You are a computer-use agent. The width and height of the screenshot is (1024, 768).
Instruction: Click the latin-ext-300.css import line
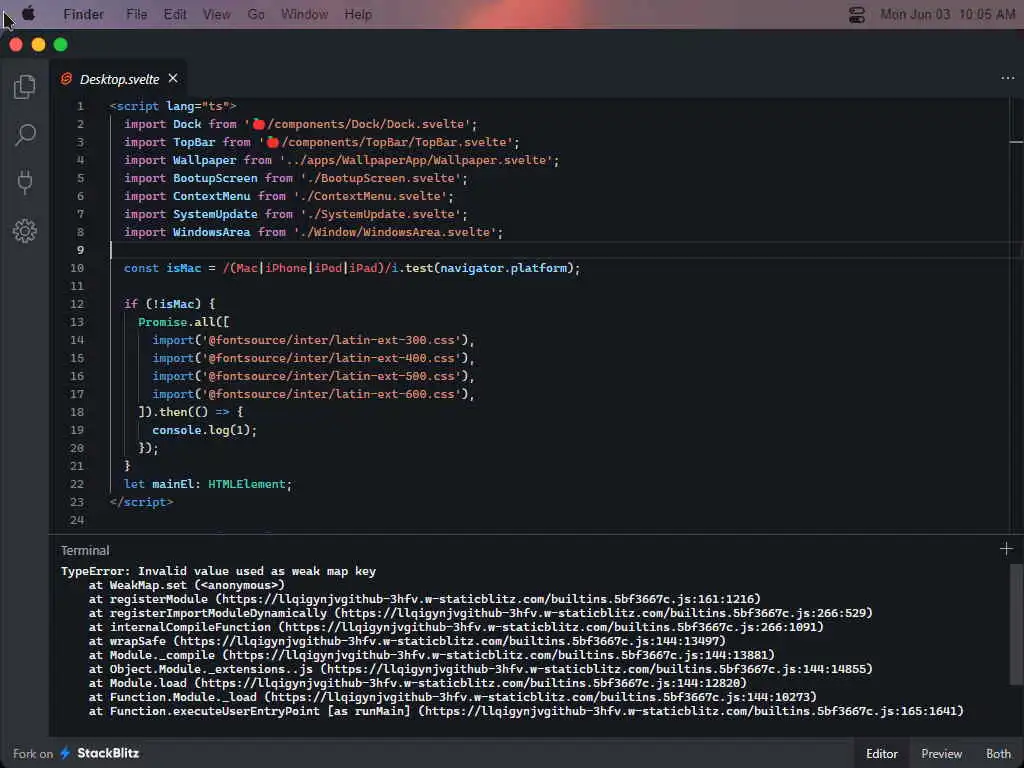point(313,340)
